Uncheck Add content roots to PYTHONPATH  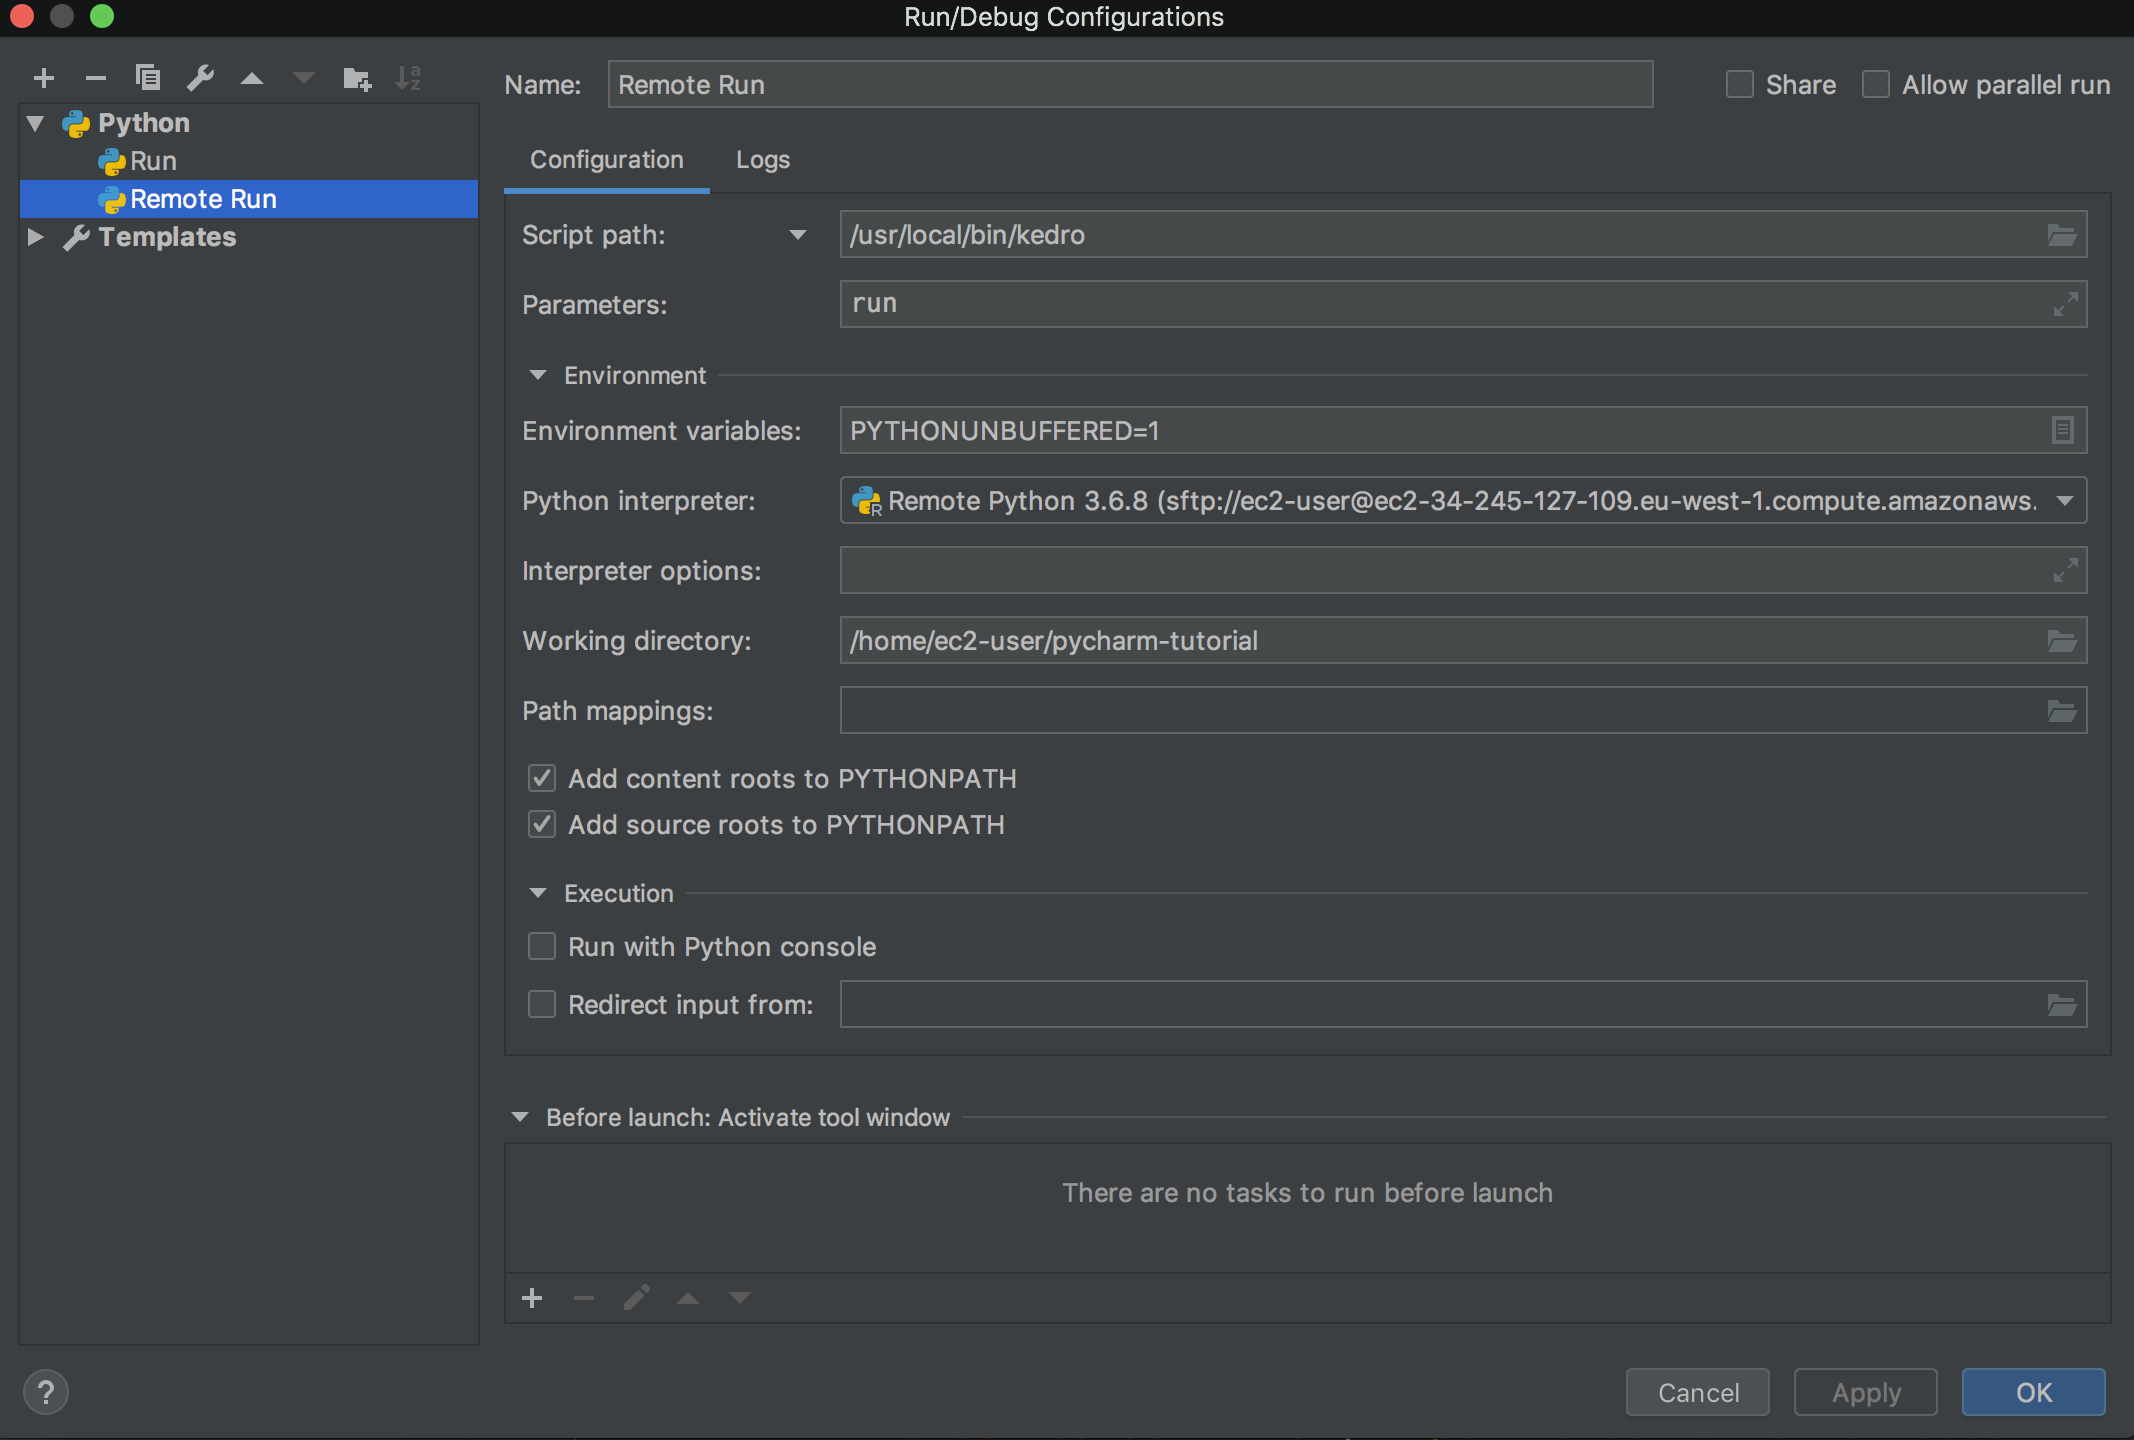(542, 778)
